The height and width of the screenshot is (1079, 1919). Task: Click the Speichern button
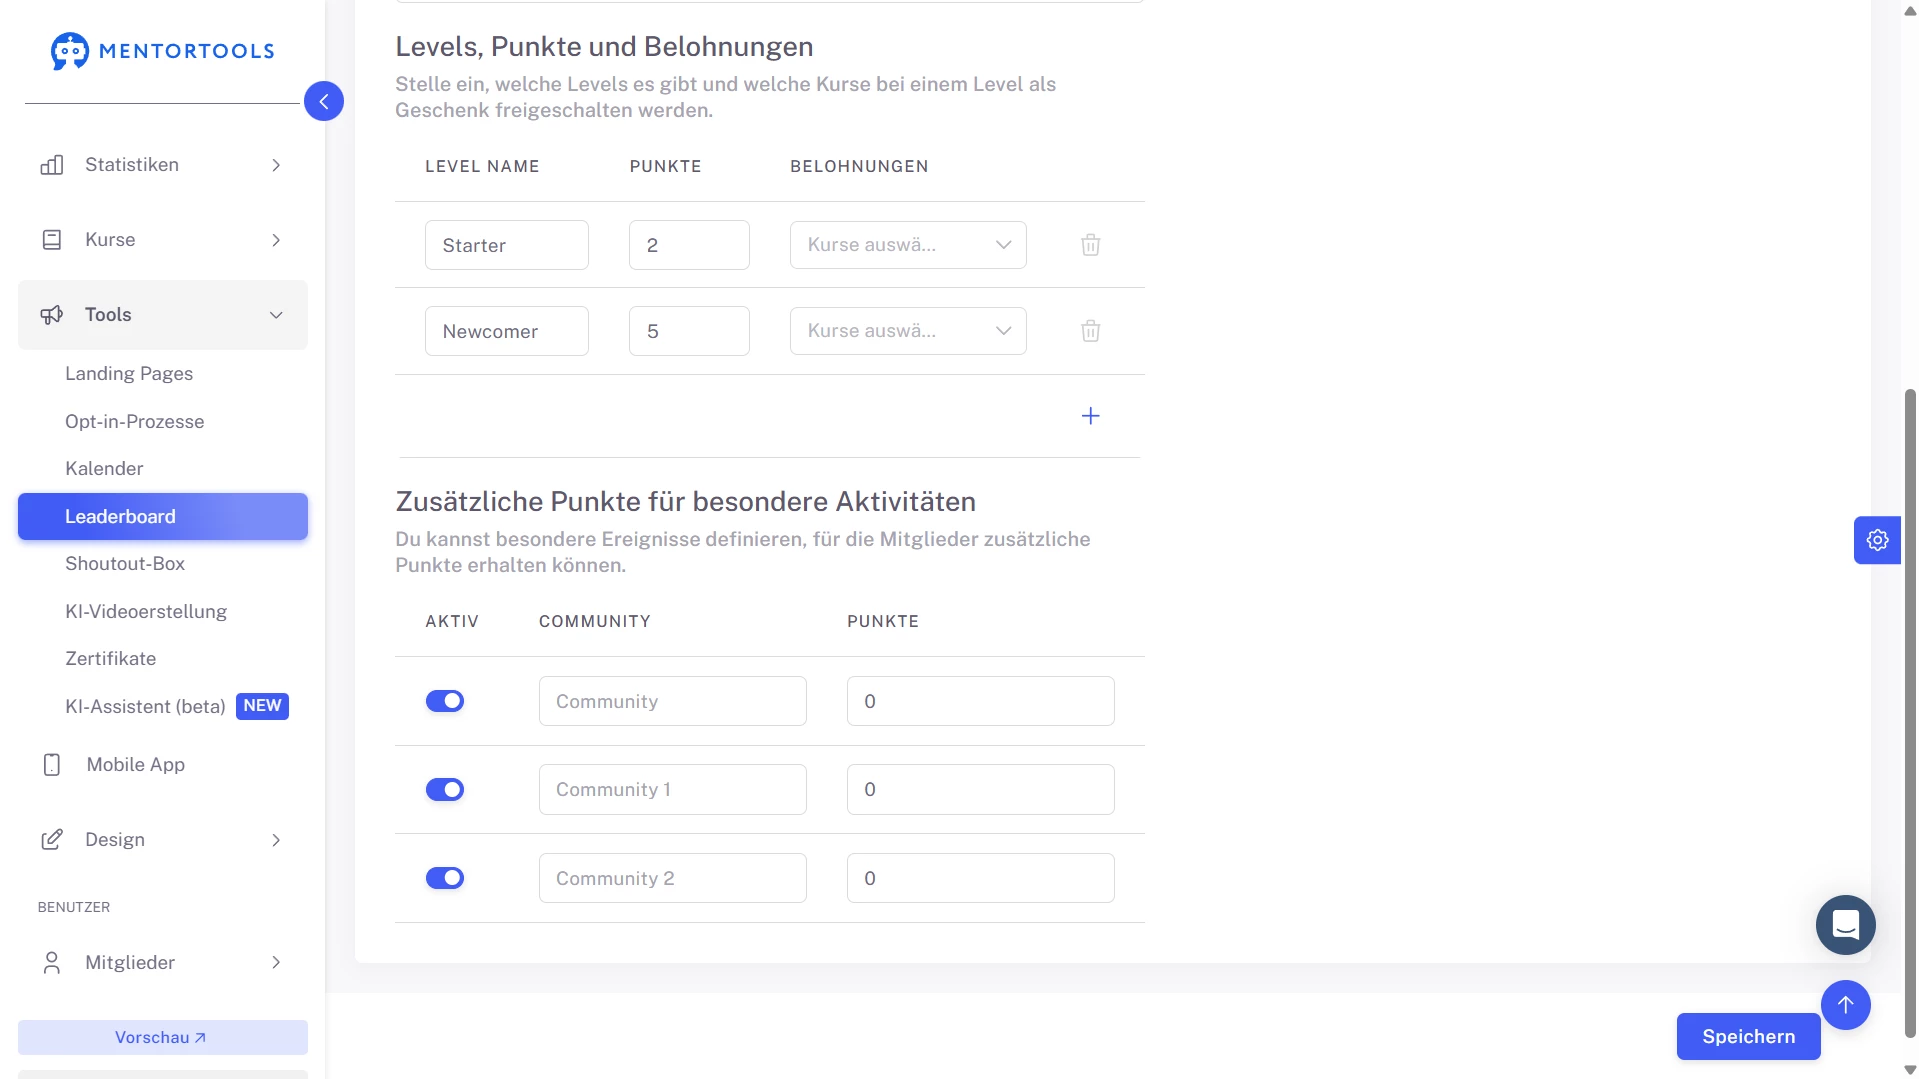1747,1036
